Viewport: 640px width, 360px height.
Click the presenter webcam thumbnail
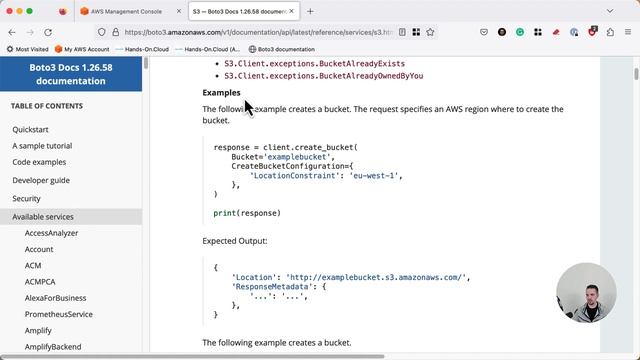(586, 293)
